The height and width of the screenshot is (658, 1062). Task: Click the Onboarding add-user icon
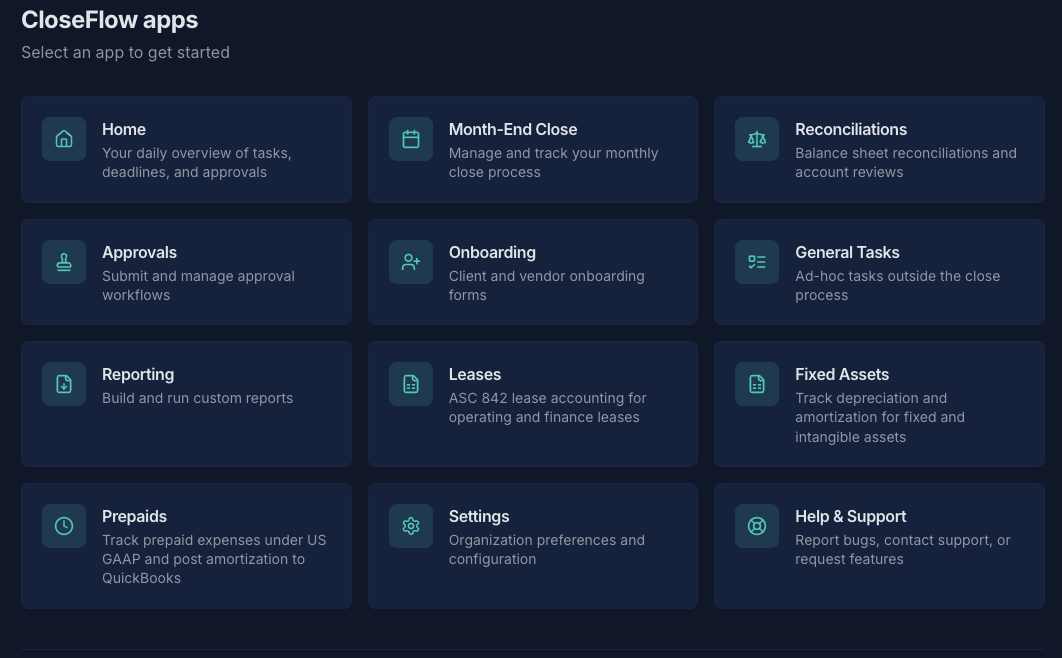click(410, 262)
